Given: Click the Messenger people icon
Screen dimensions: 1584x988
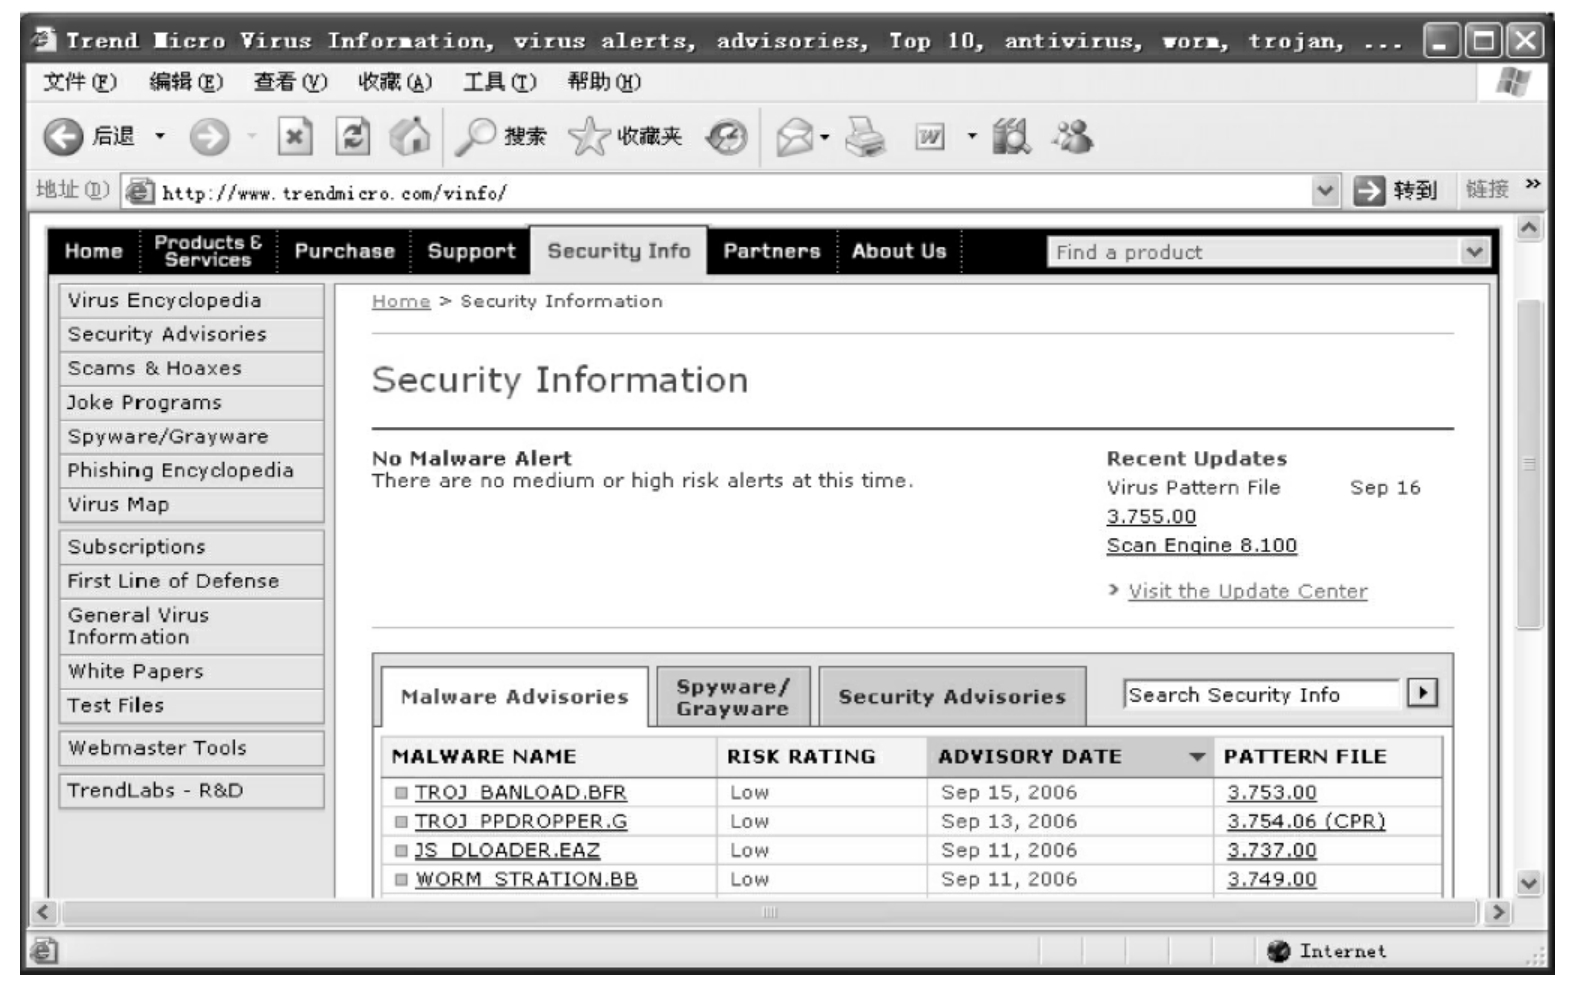Looking at the screenshot, I should tap(1072, 137).
